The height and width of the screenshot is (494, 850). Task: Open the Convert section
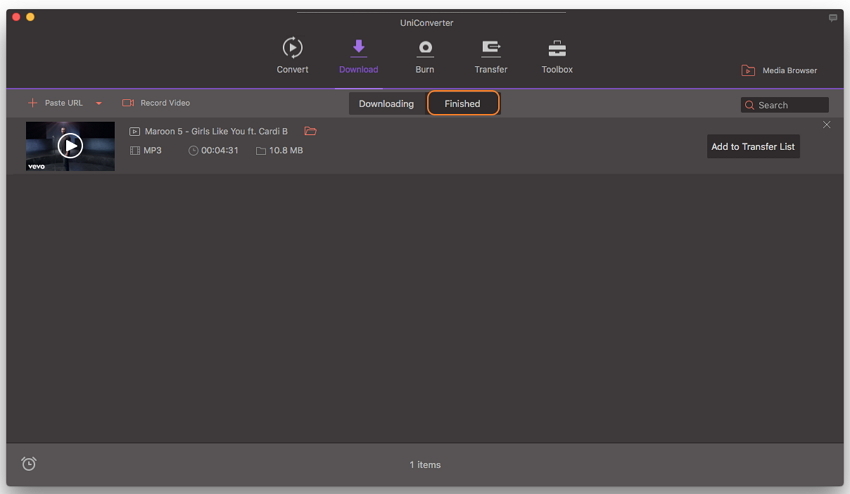click(x=292, y=55)
